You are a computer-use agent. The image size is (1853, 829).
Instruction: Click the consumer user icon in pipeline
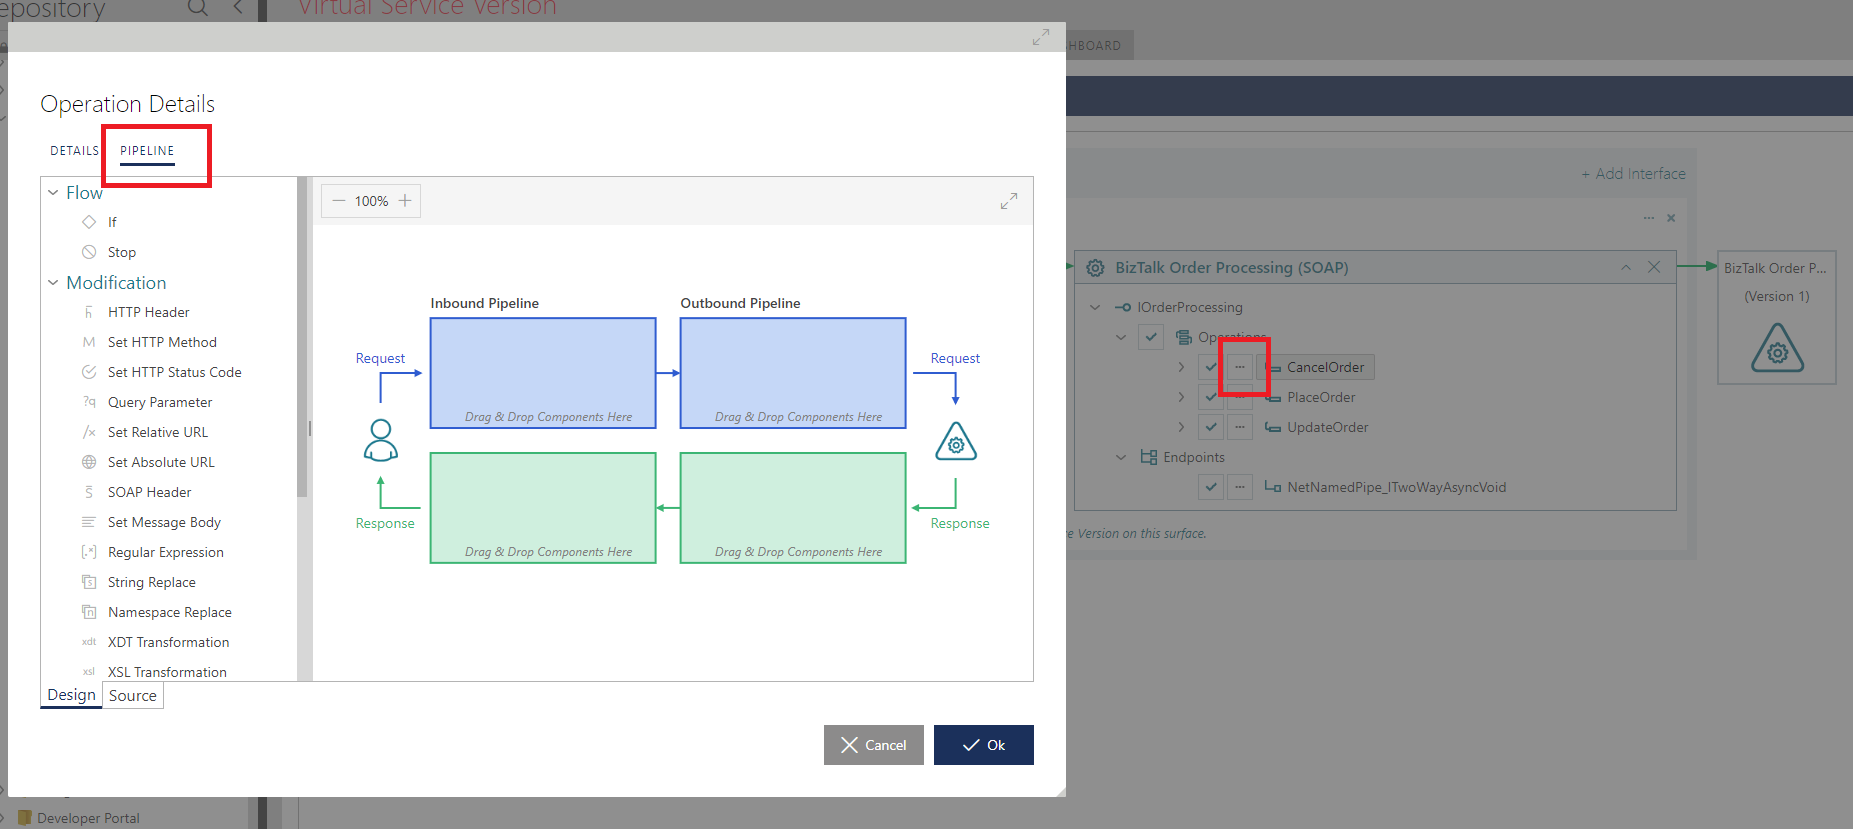(x=381, y=440)
